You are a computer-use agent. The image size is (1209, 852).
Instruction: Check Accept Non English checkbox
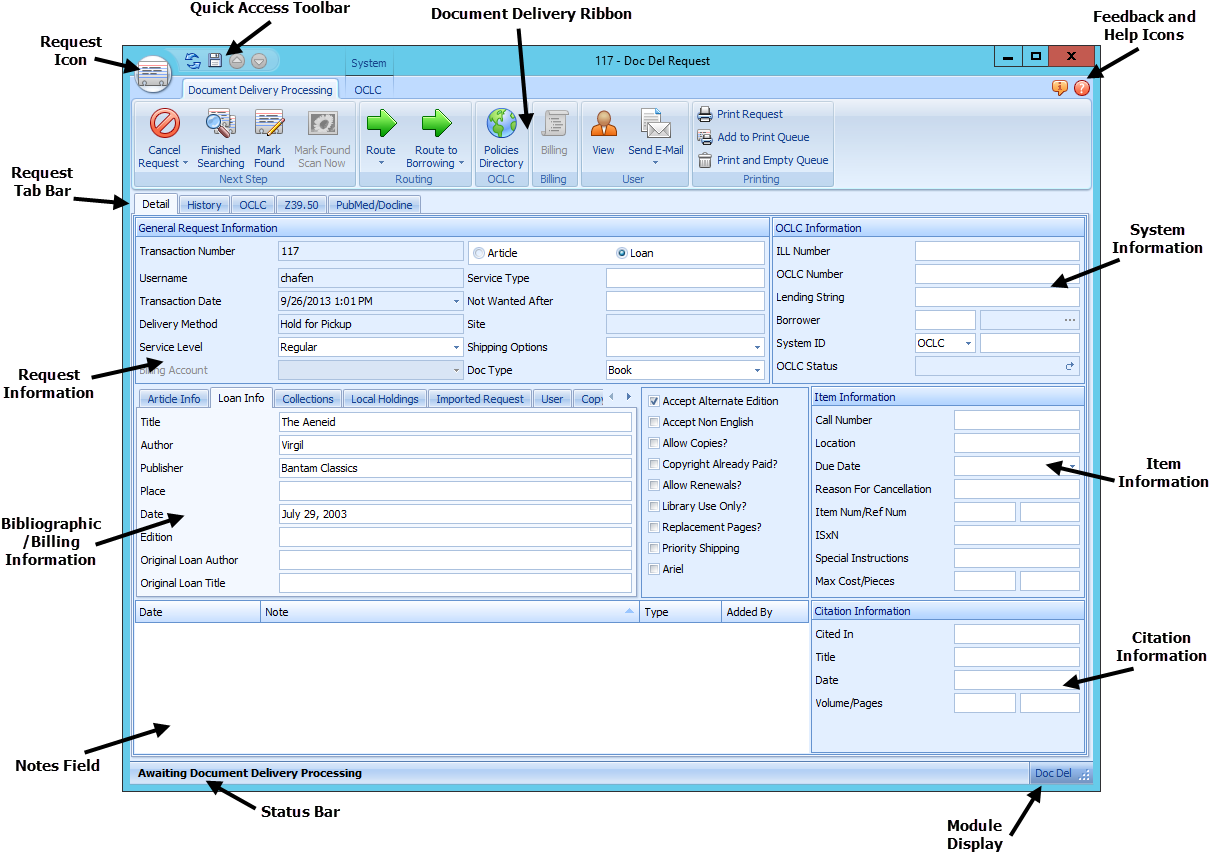(654, 422)
